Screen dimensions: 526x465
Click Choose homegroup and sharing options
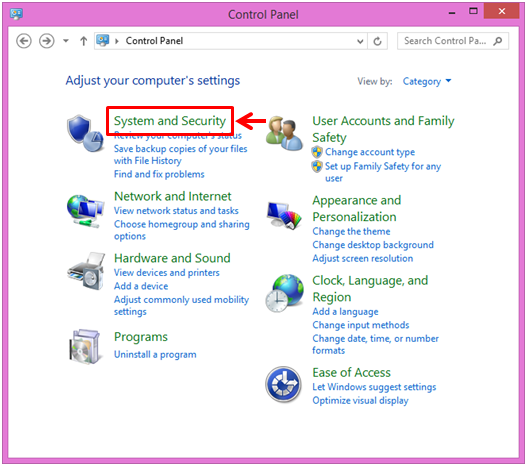tap(181, 230)
